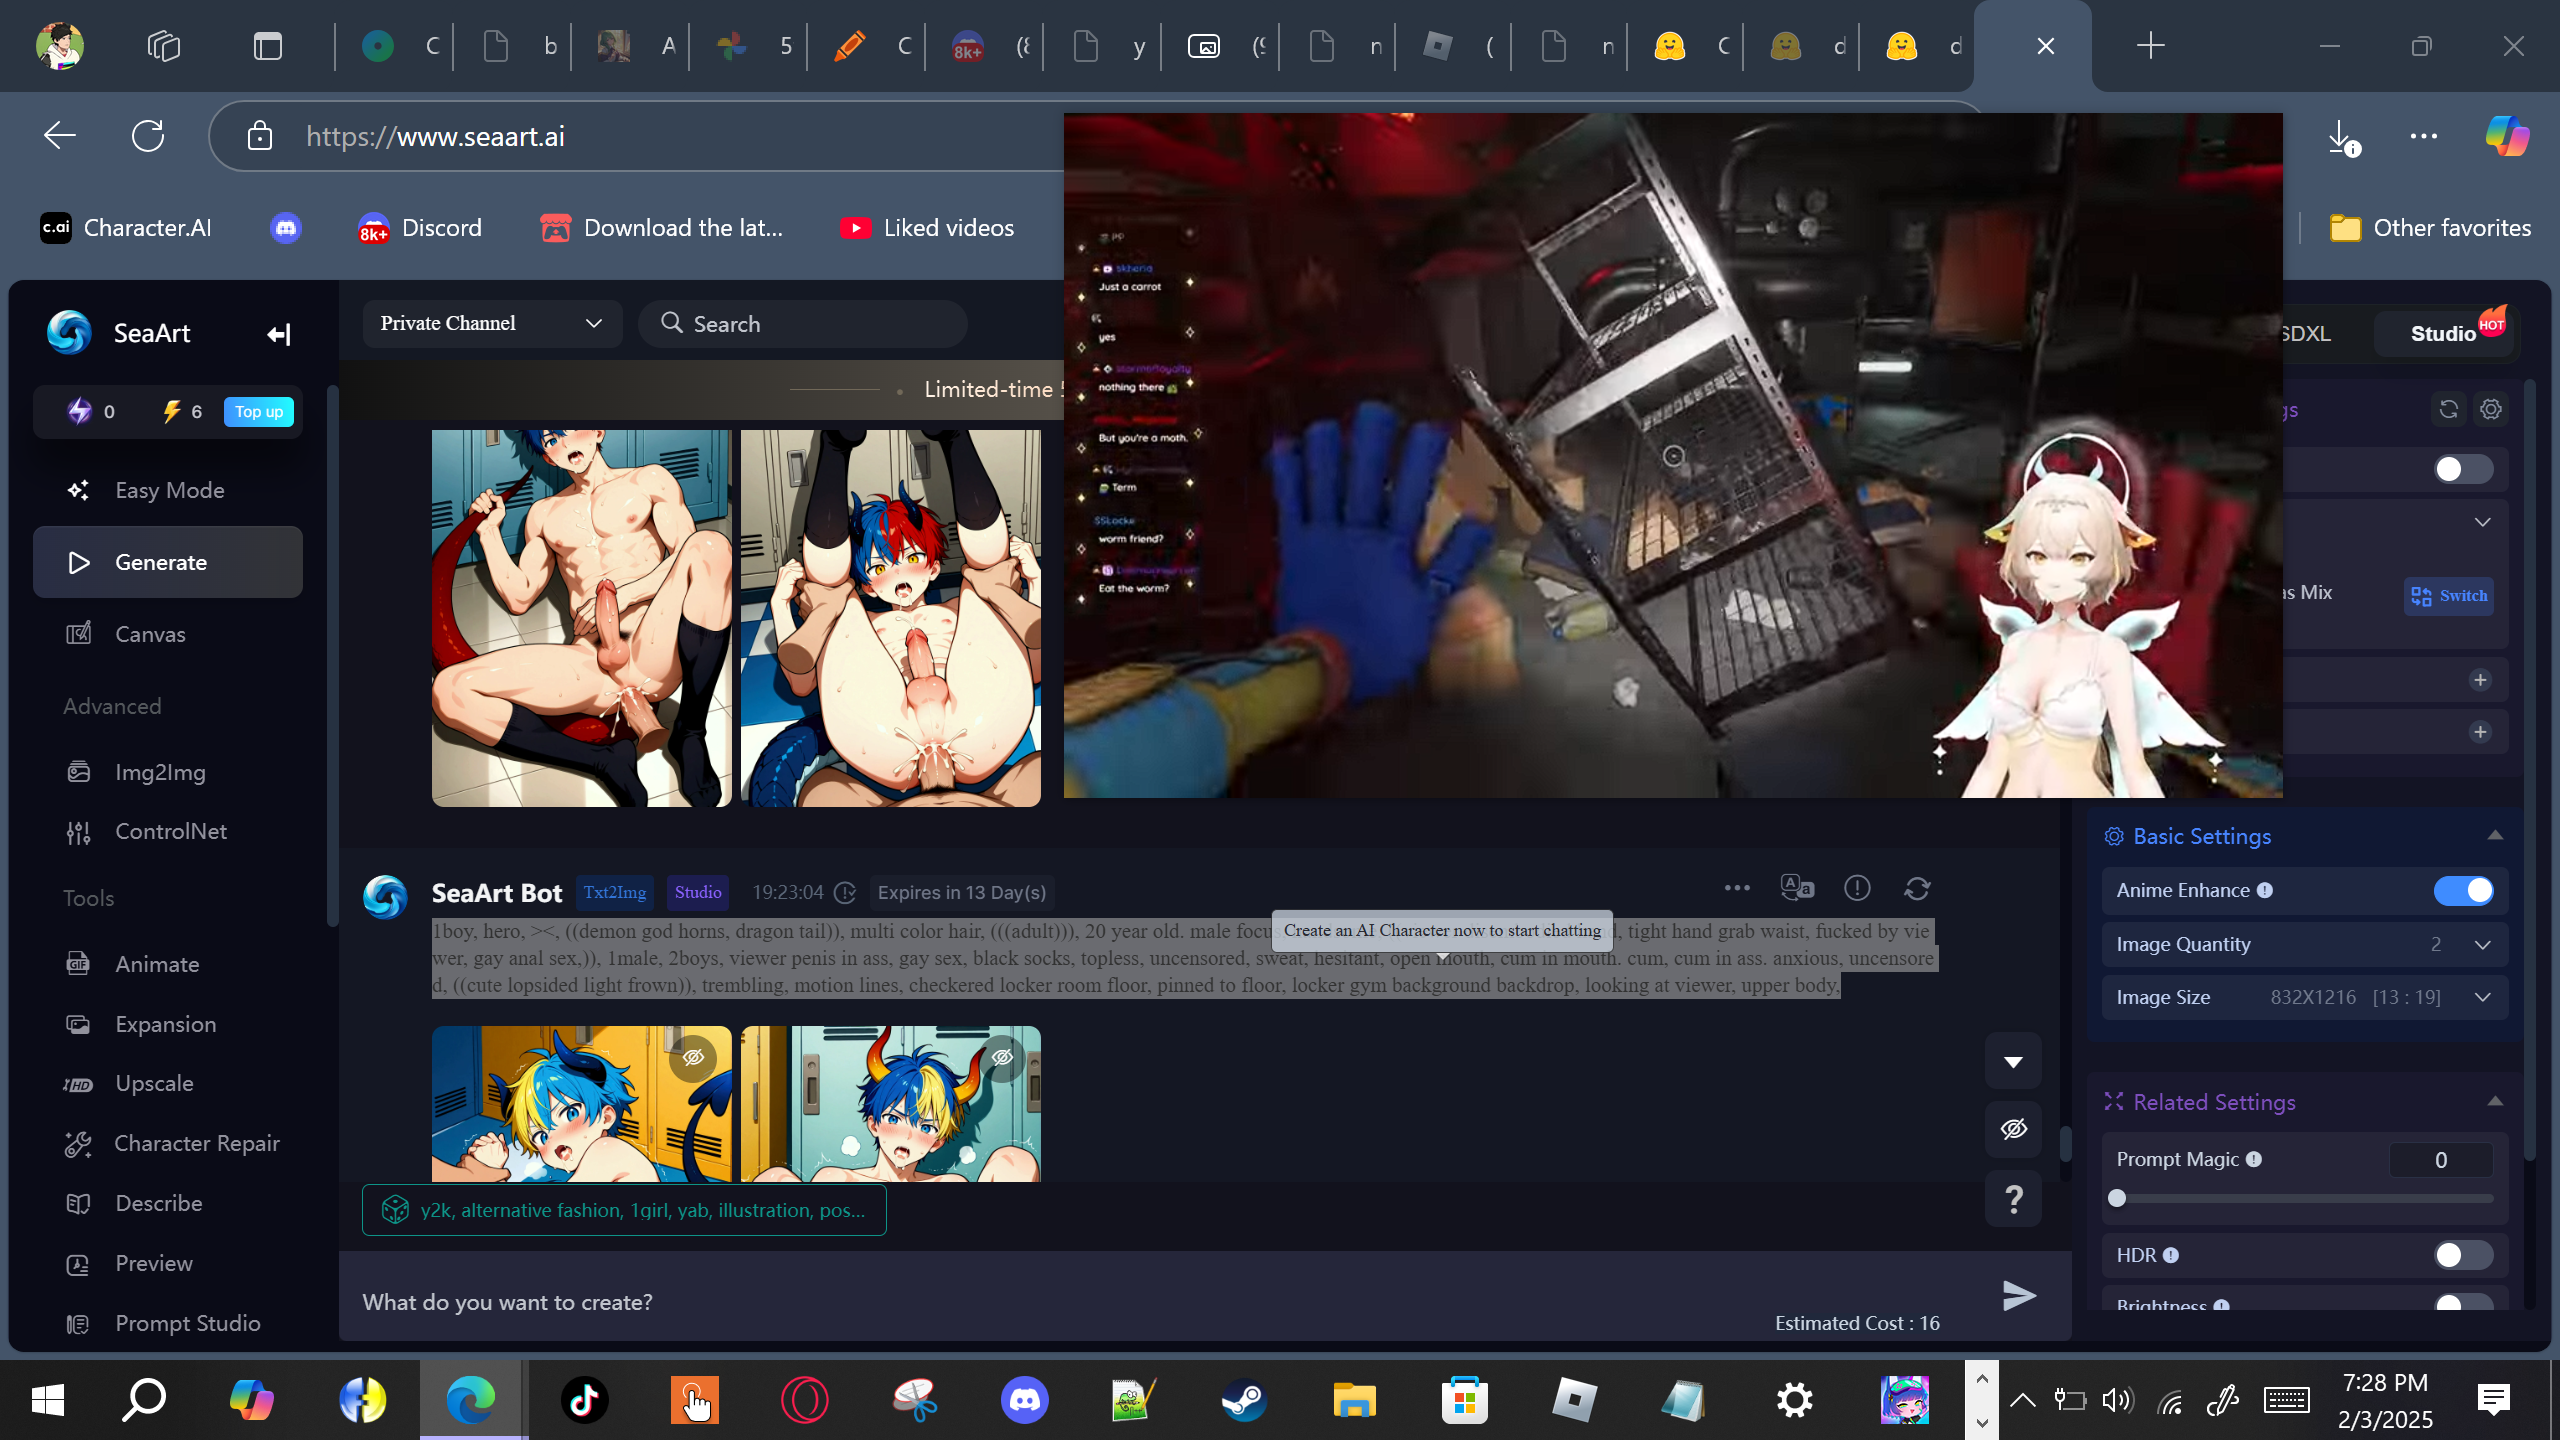Screen dimensions: 2560x1440
Task: Expand the chevron above the Switch button
Action: 2482,522
